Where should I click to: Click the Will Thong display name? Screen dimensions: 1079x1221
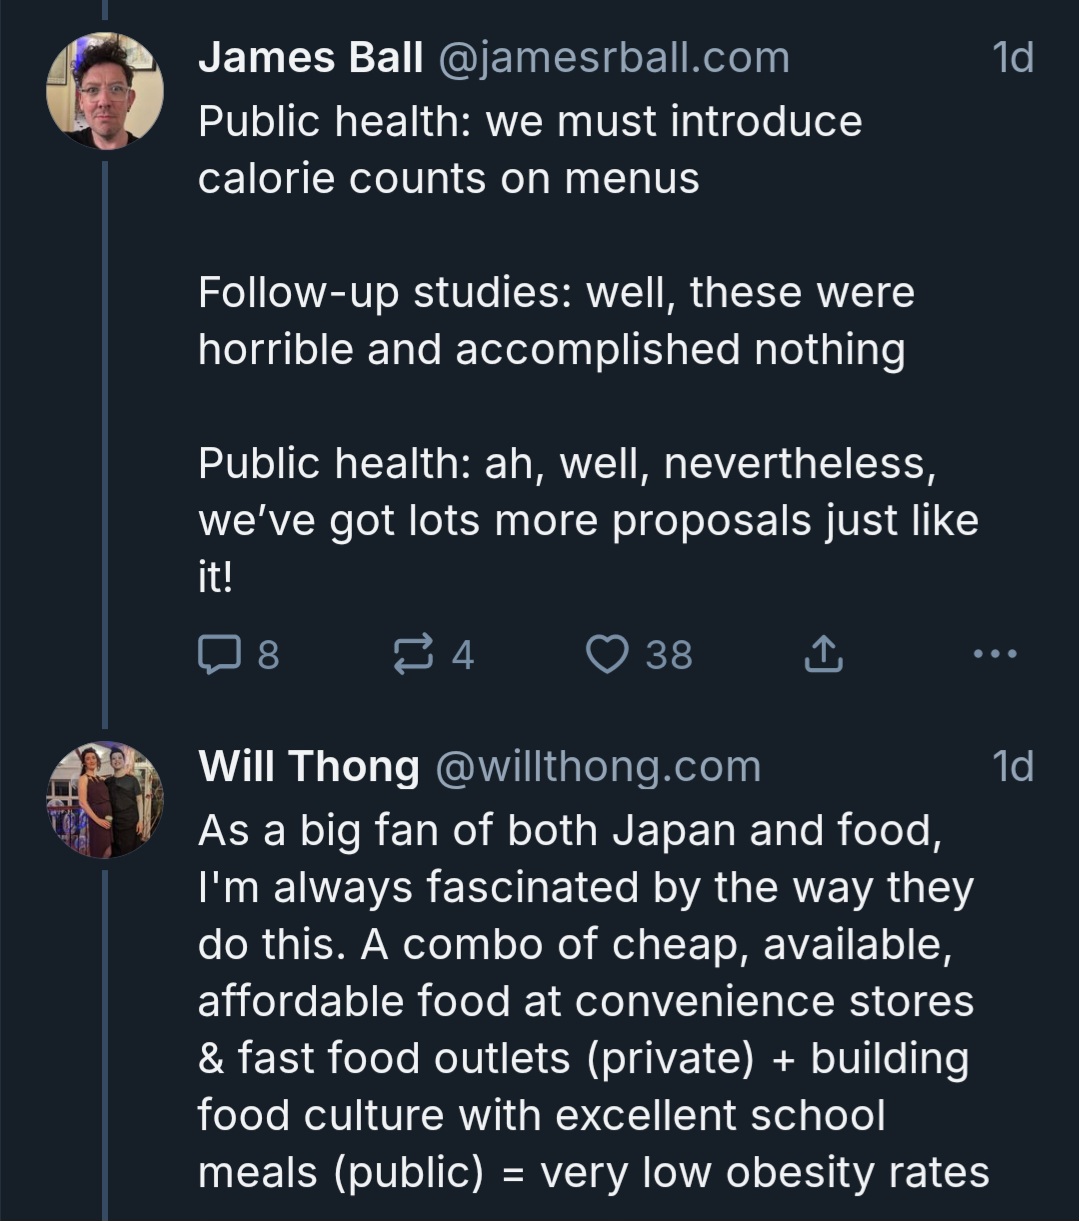pos(309,767)
